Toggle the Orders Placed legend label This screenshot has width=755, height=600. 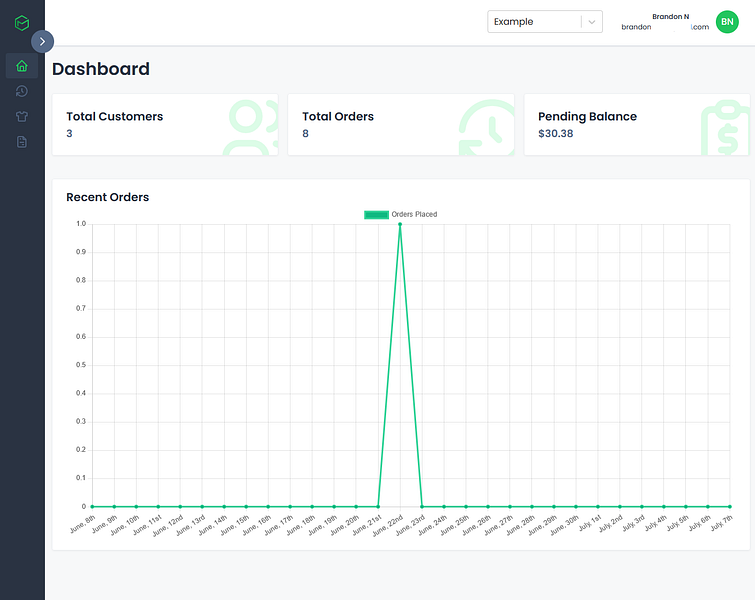coord(414,214)
